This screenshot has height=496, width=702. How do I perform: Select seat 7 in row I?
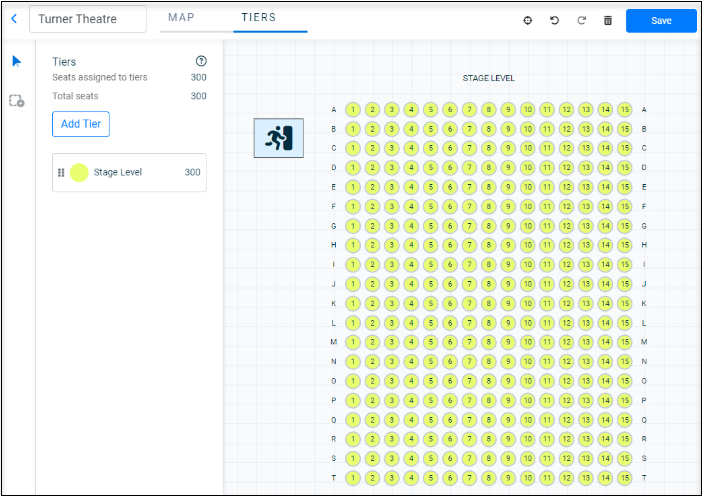pos(469,265)
